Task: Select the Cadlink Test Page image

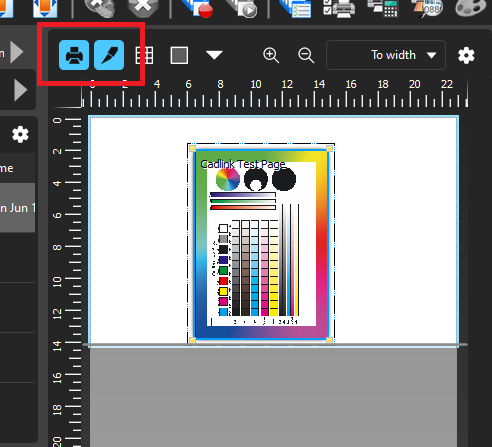Action: (x=261, y=243)
